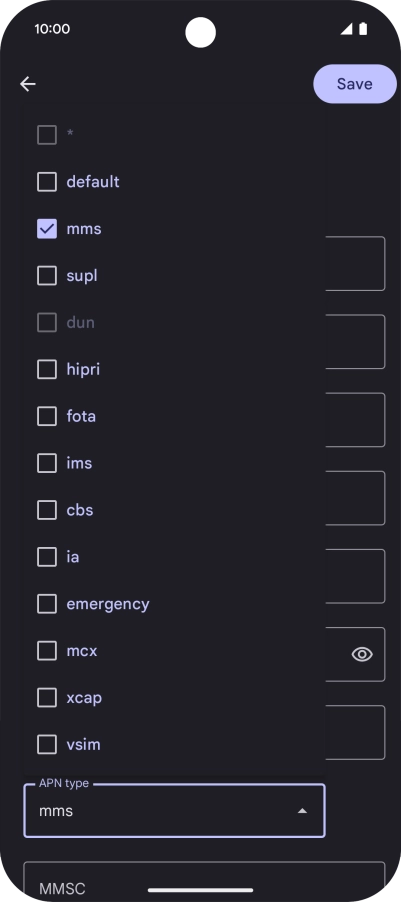Tap the signal strength icon
Screen dimensions: 401x902
coord(346,29)
